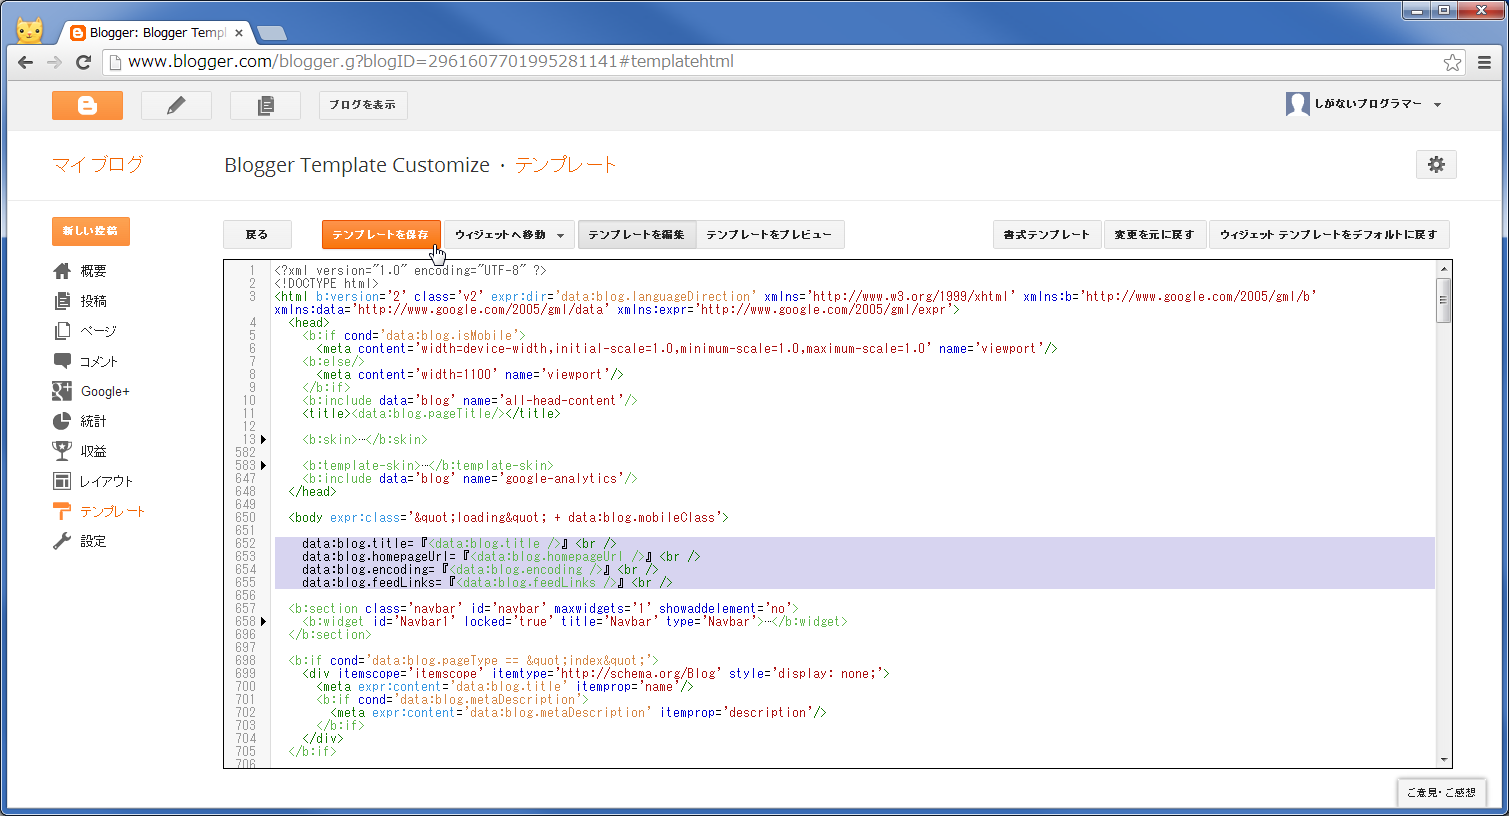Click the layout grid icon
The image size is (1509, 816).
[x=62, y=481]
